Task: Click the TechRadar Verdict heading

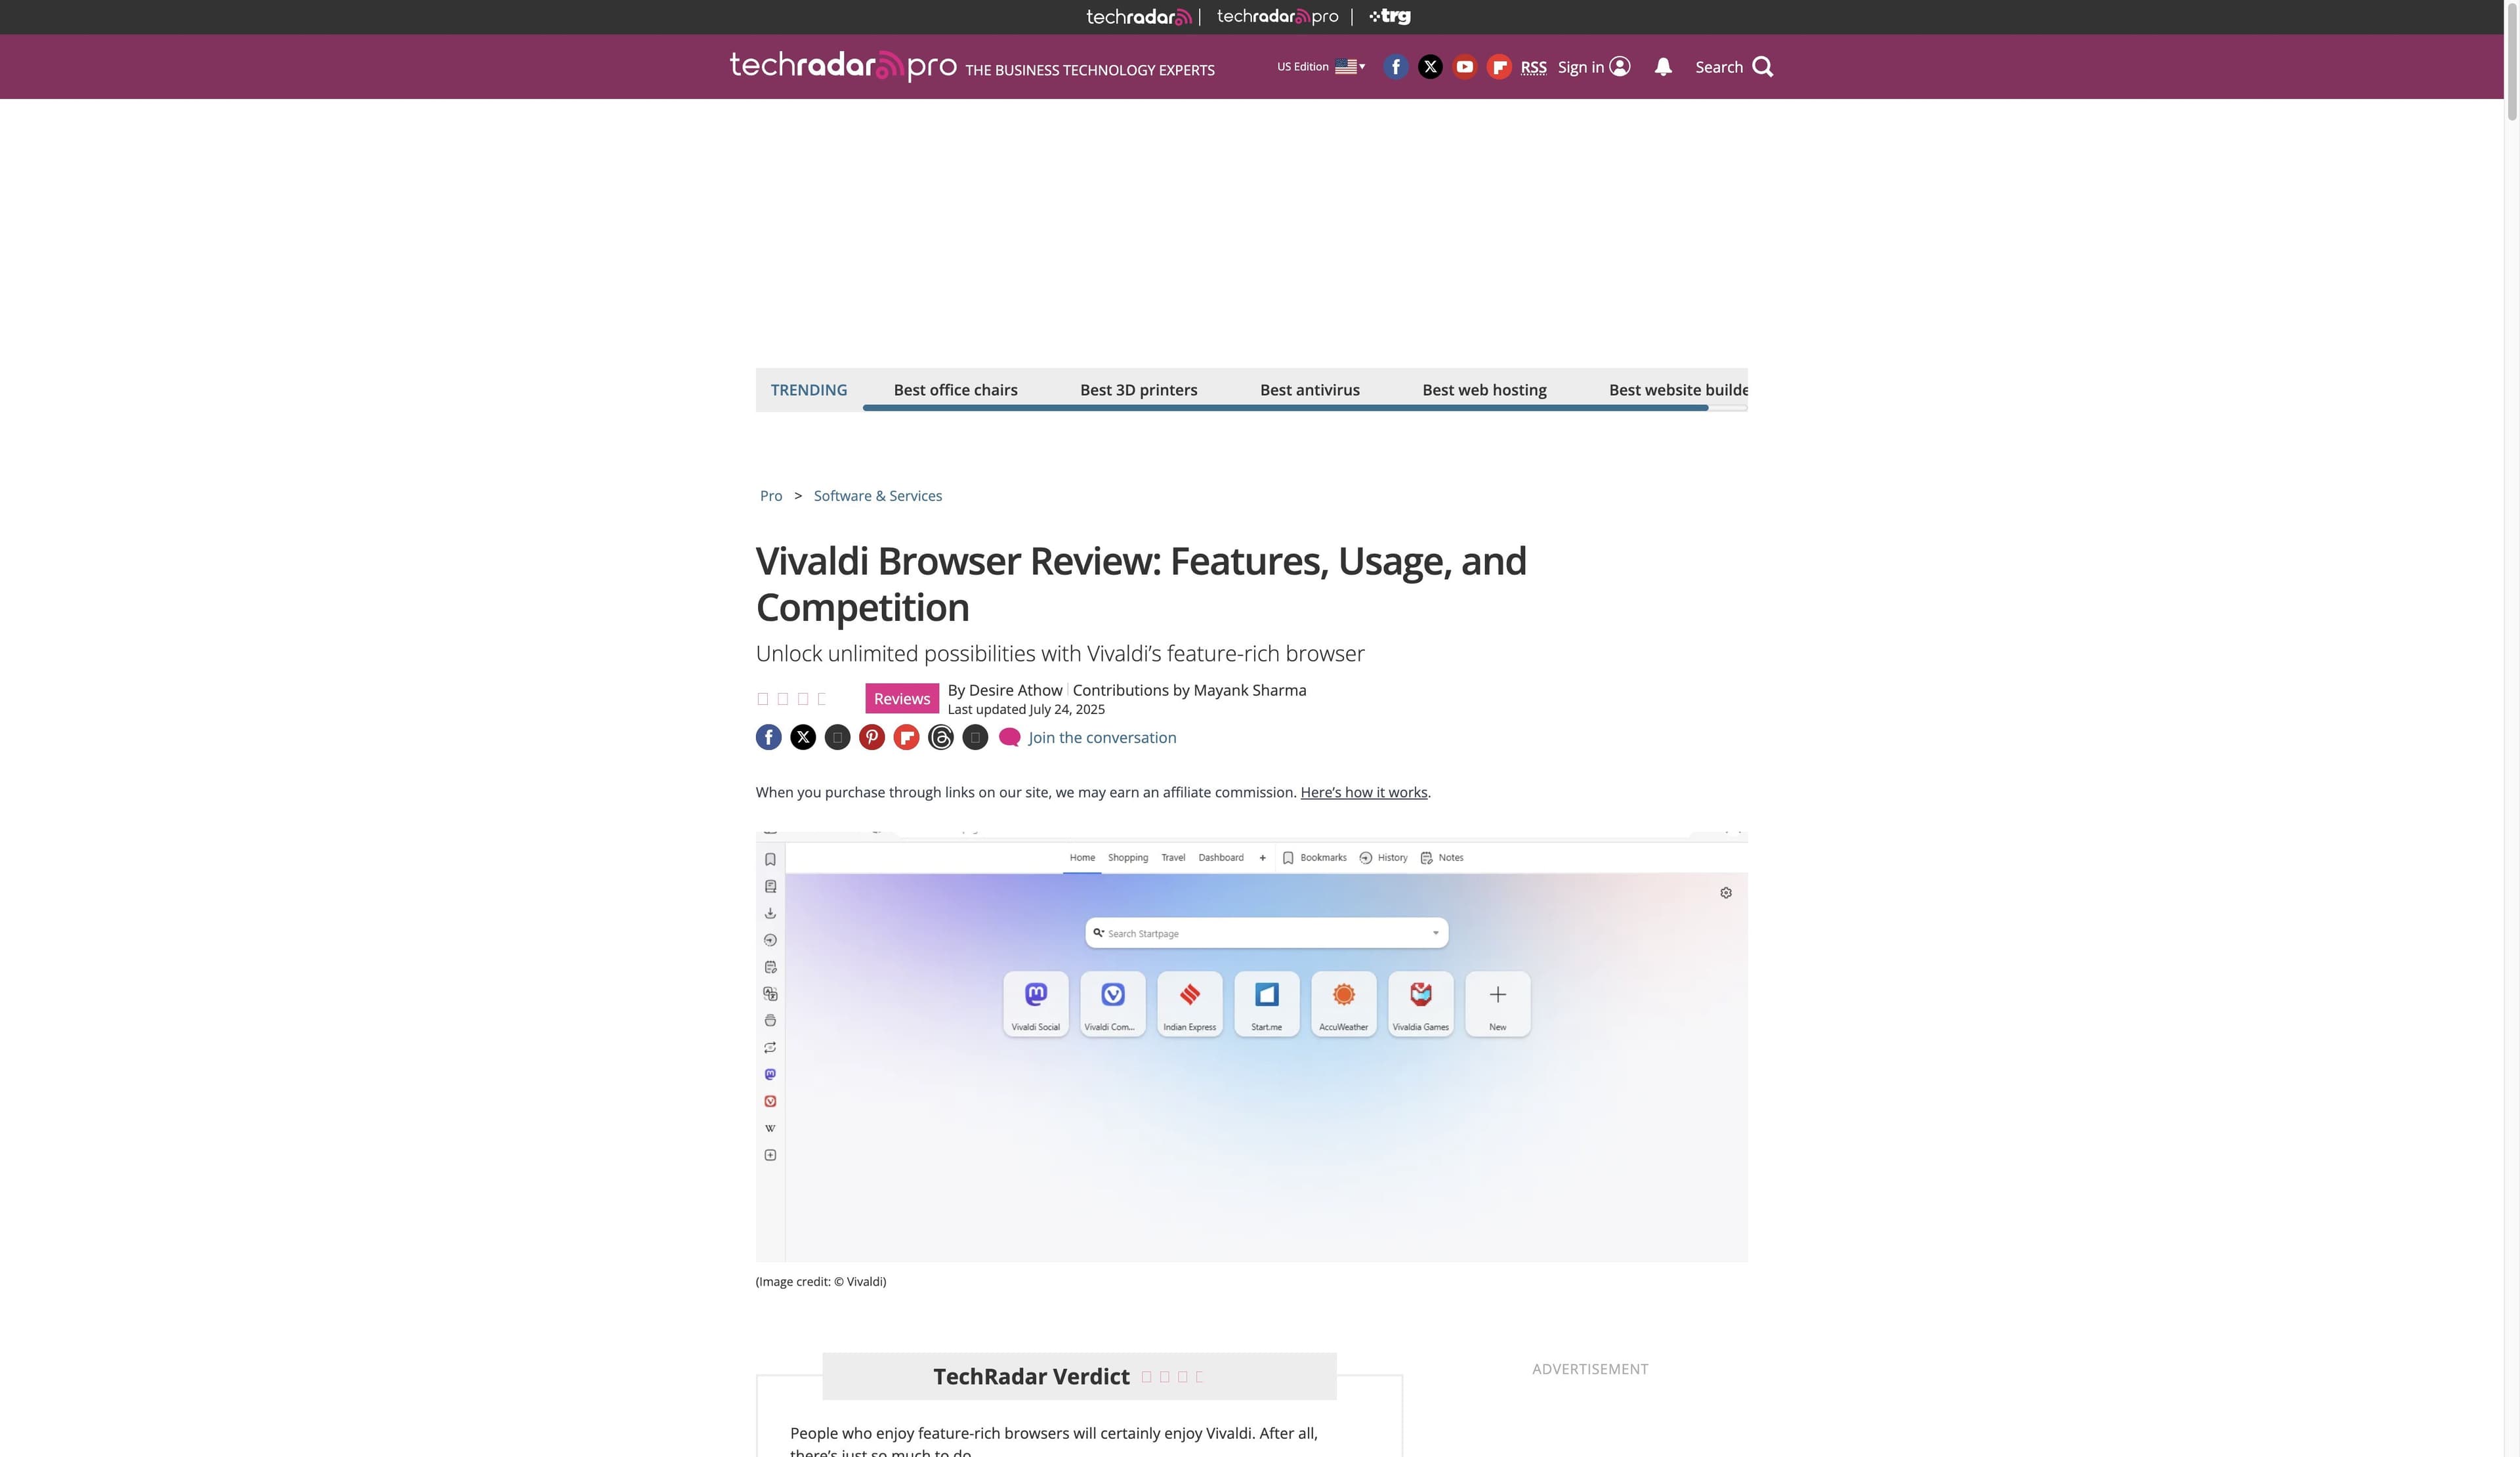Action: tap(1031, 1376)
